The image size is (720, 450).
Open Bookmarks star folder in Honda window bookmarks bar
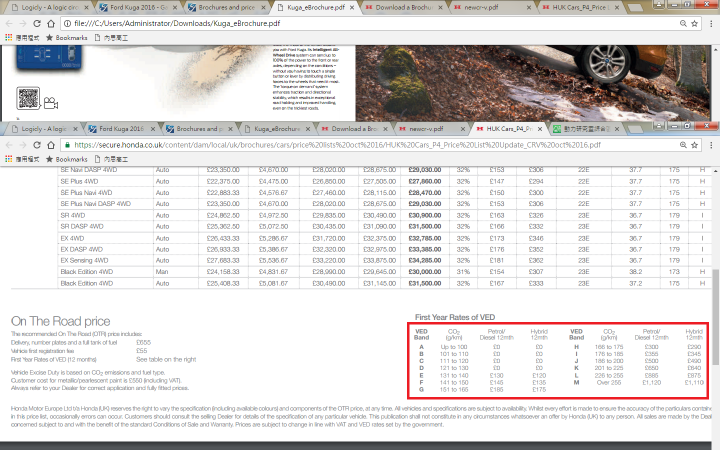pyautogui.click(x=67, y=159)
